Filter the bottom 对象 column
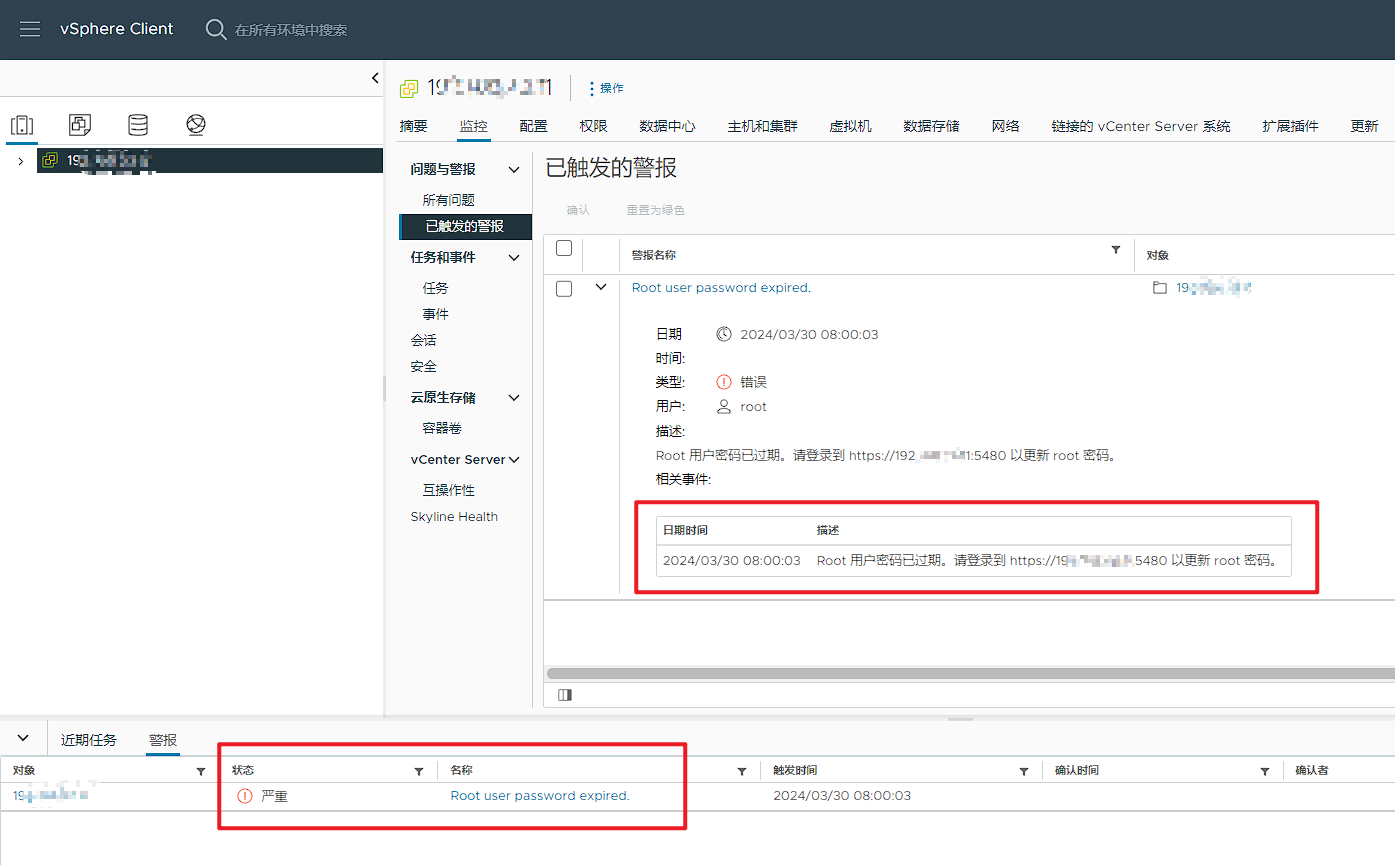 (x=201, y=771)
